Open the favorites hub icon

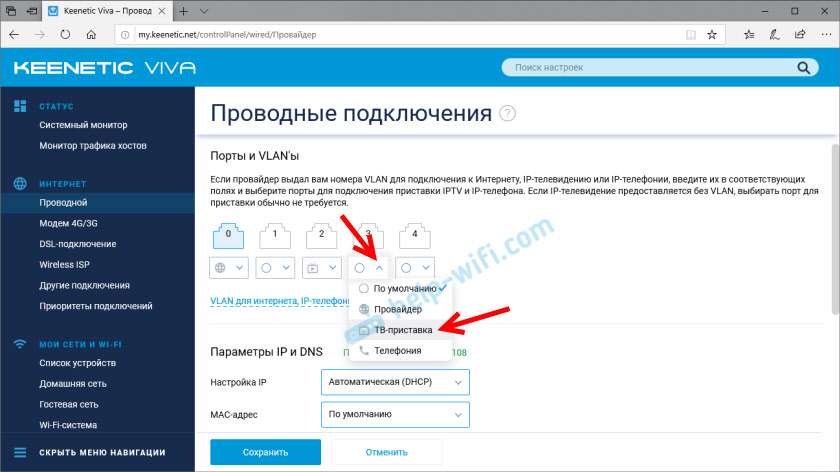click(749, 35)
